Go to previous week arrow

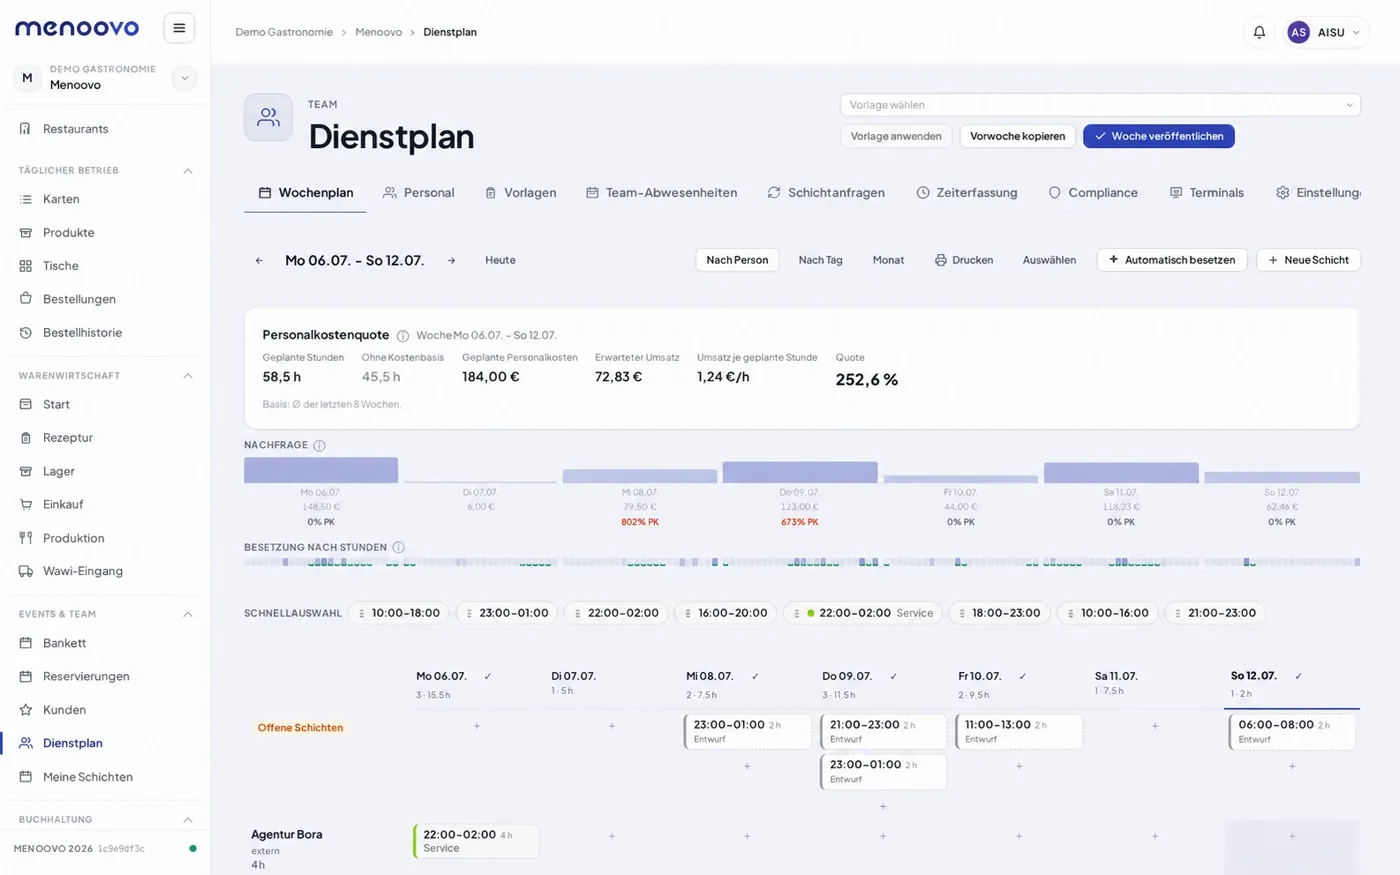click(x=259, y=260)
